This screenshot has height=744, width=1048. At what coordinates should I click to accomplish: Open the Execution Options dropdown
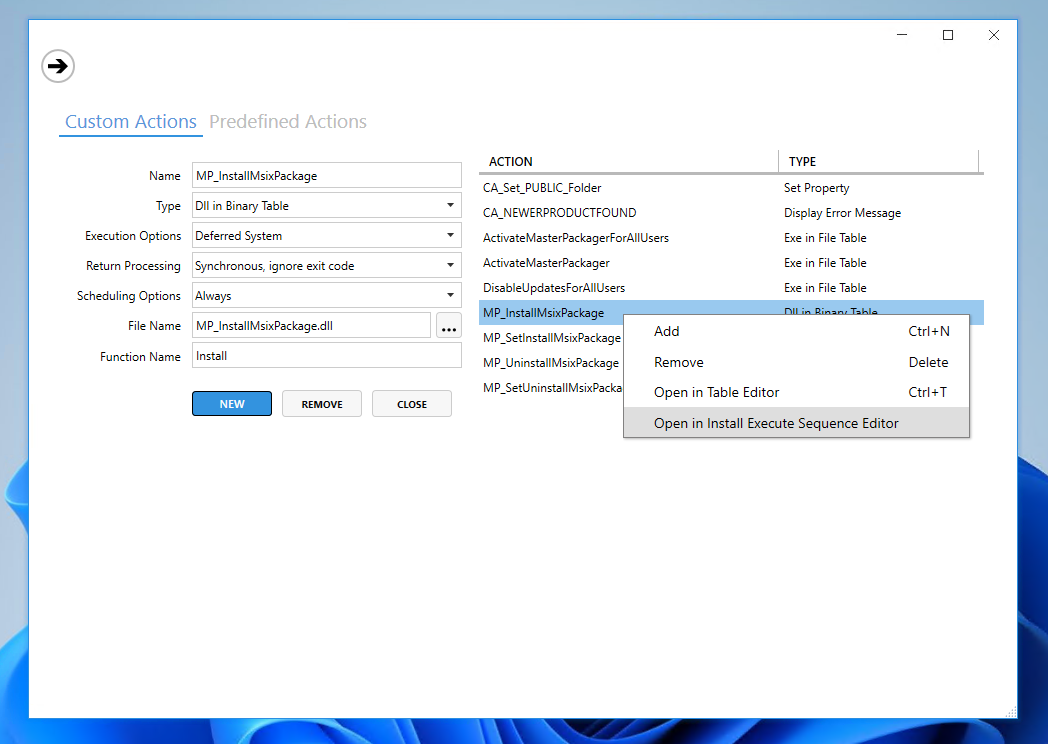[x=327, y=235]
